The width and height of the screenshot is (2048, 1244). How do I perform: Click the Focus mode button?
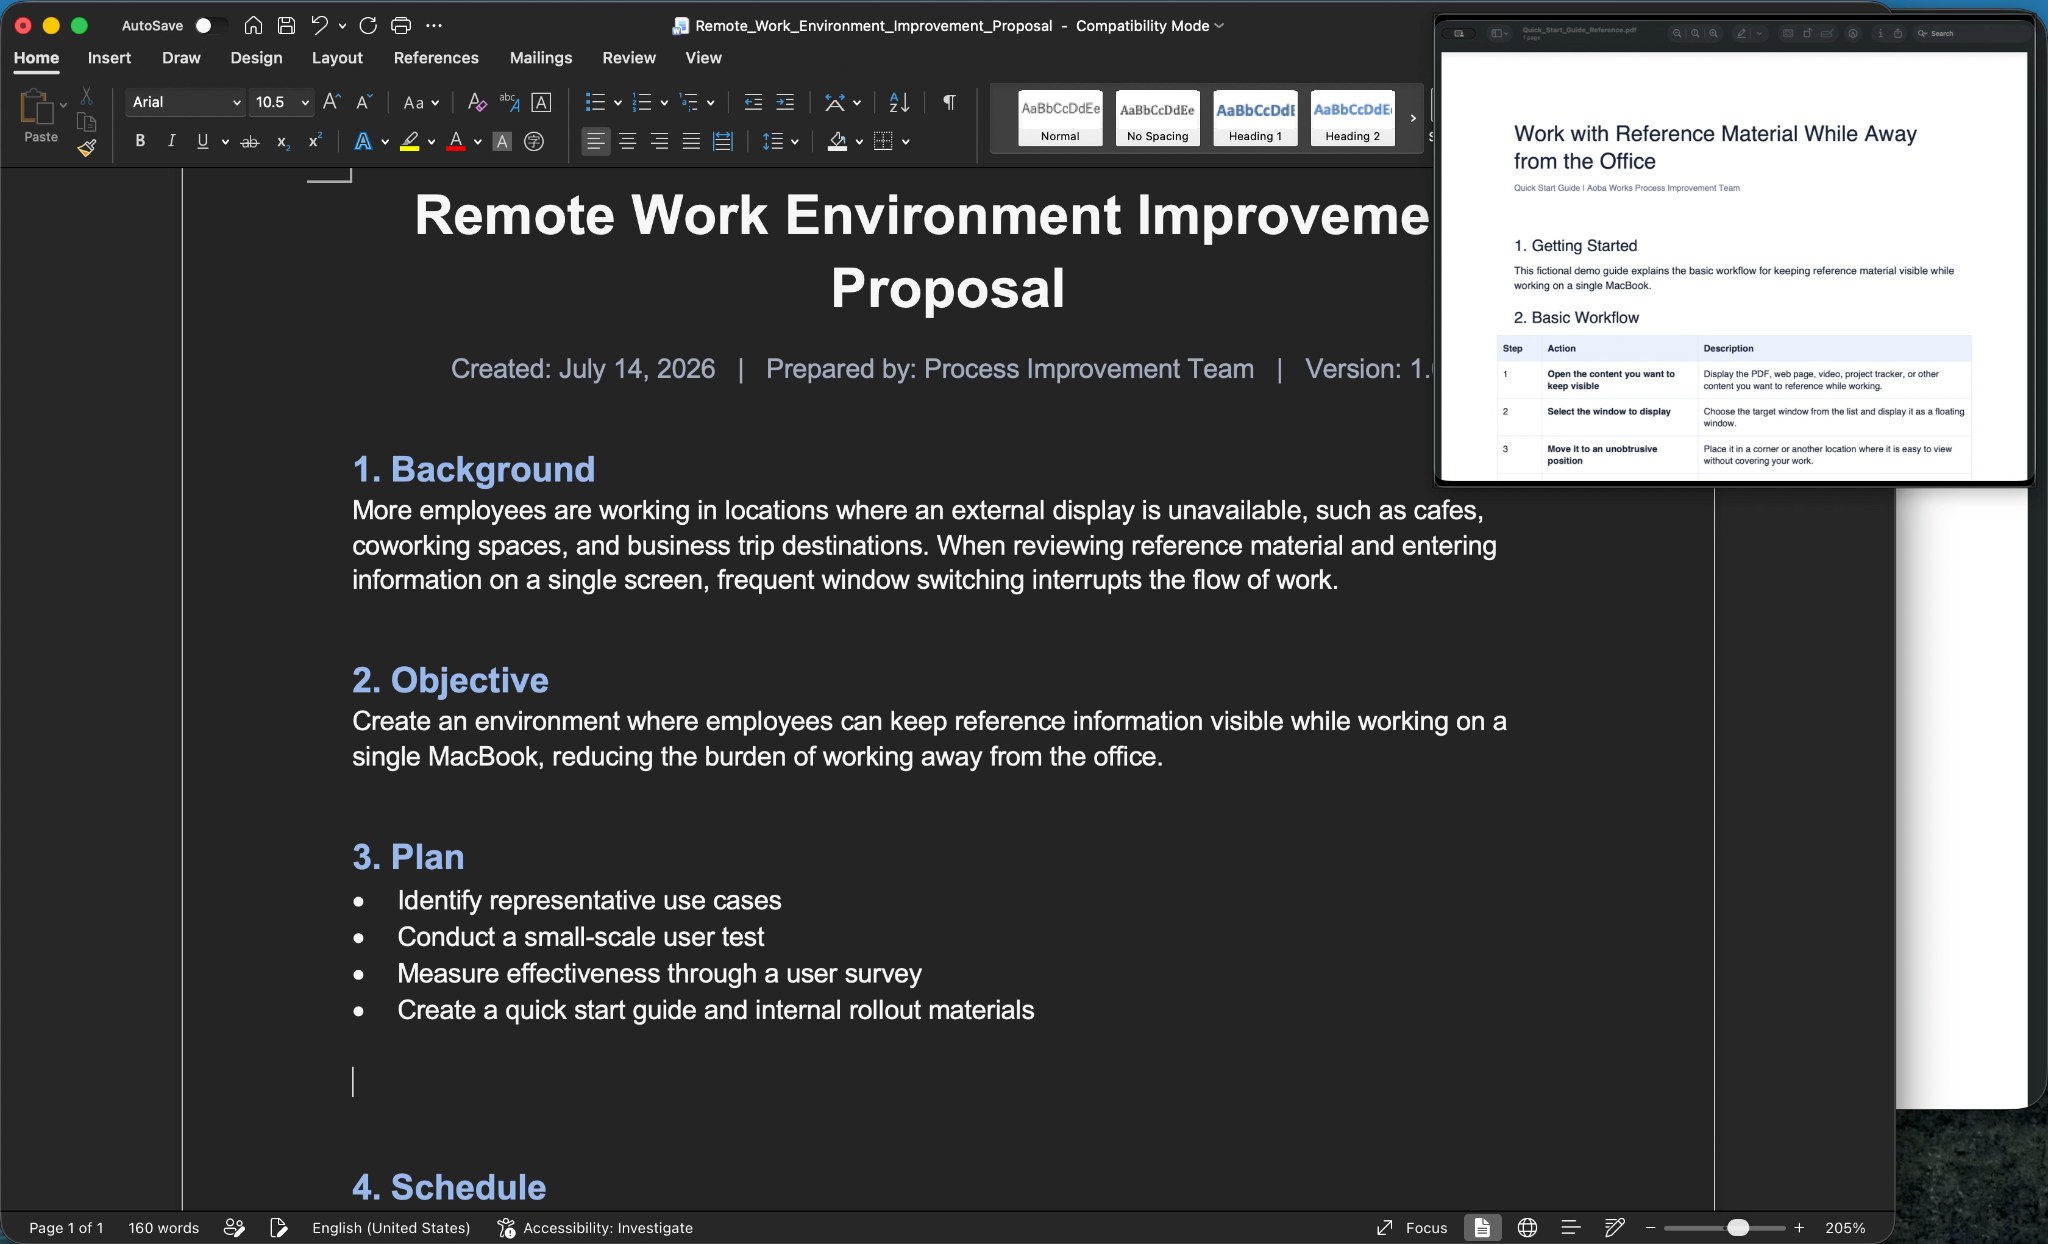[x=1412, y=1227]
